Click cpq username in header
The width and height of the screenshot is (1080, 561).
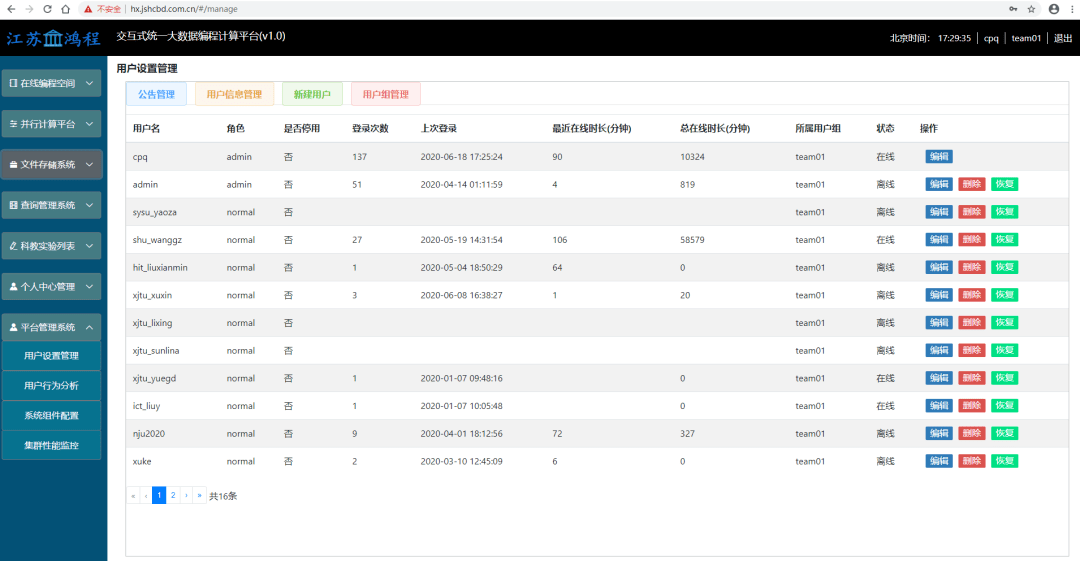[x=991, y=39]
